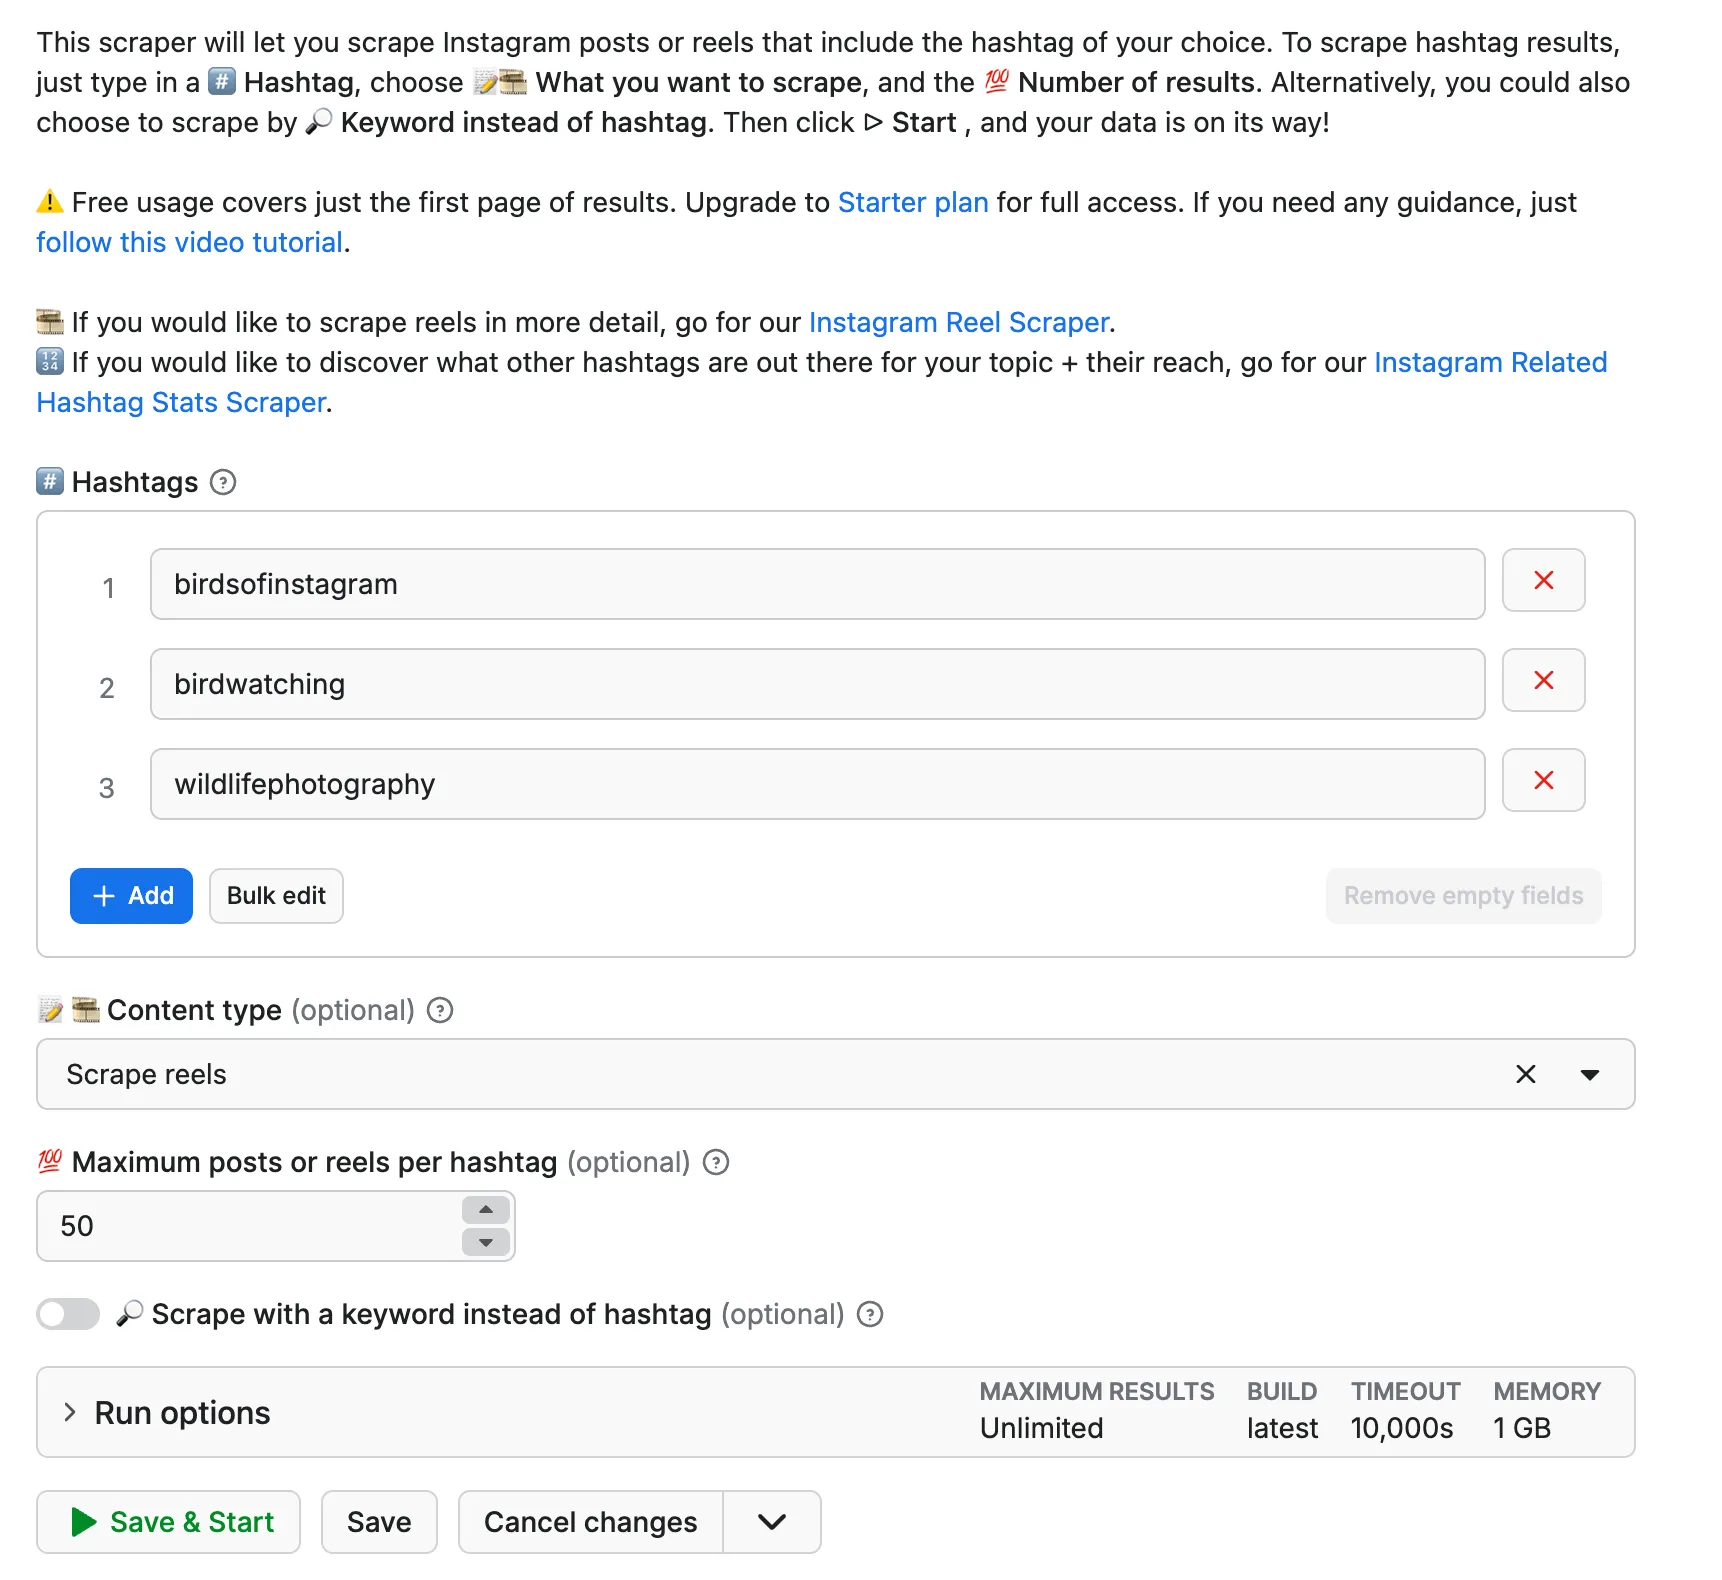Decrease maximum posts value with down arrow
Image resolution: width=1722 pixels, height=1580 pixels.
[486, 1242]
